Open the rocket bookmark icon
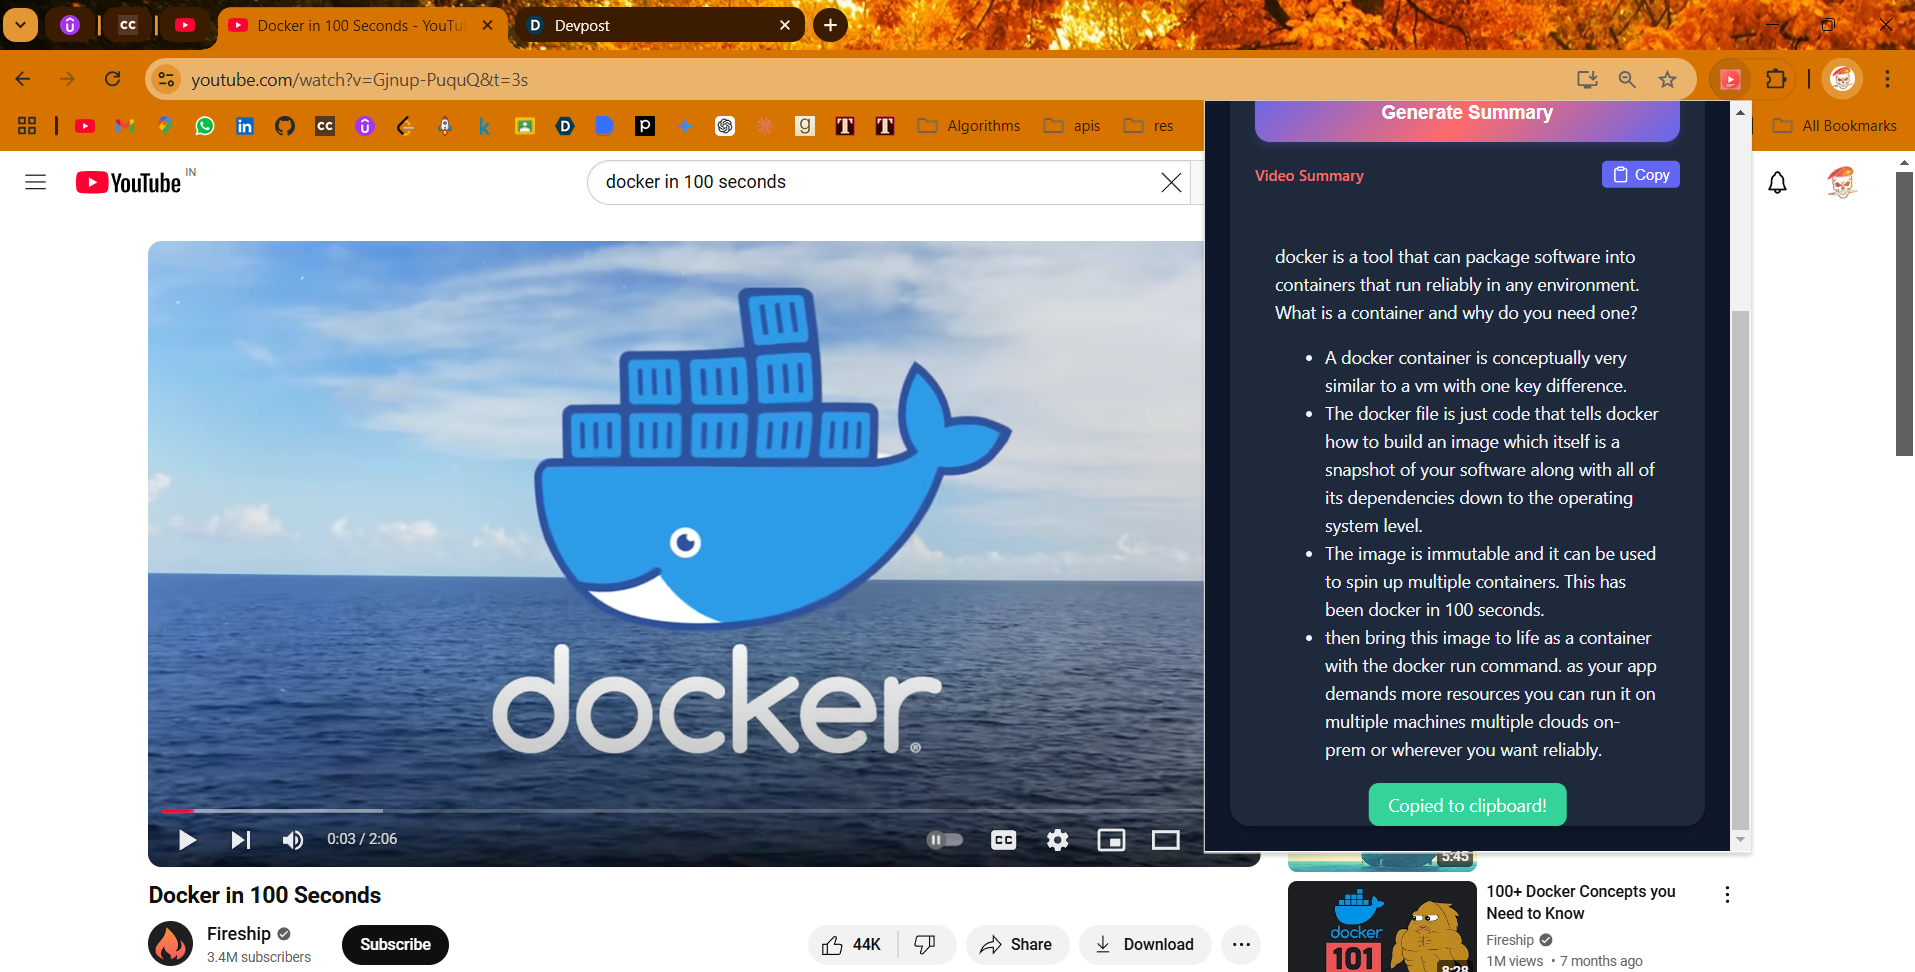The width and height of the screenshot is (1915, 972). point(445,126)
